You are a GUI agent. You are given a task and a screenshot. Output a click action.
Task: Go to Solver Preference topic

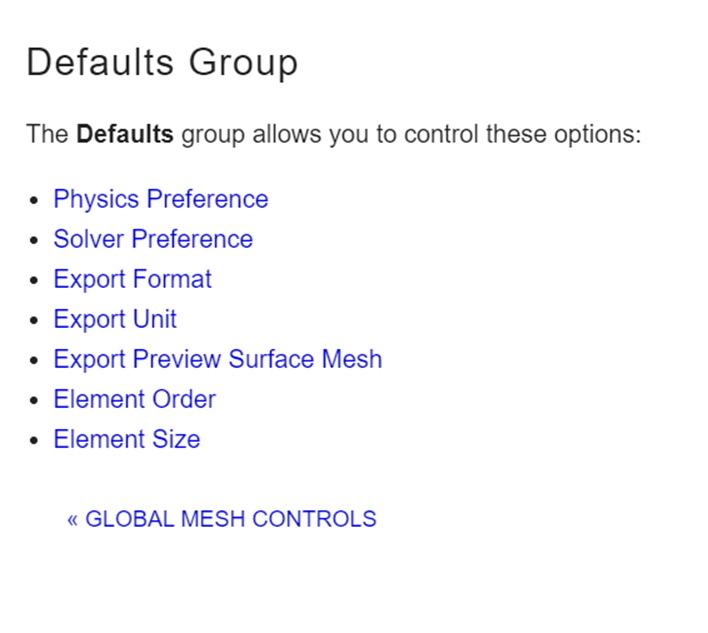coord(153,239)
